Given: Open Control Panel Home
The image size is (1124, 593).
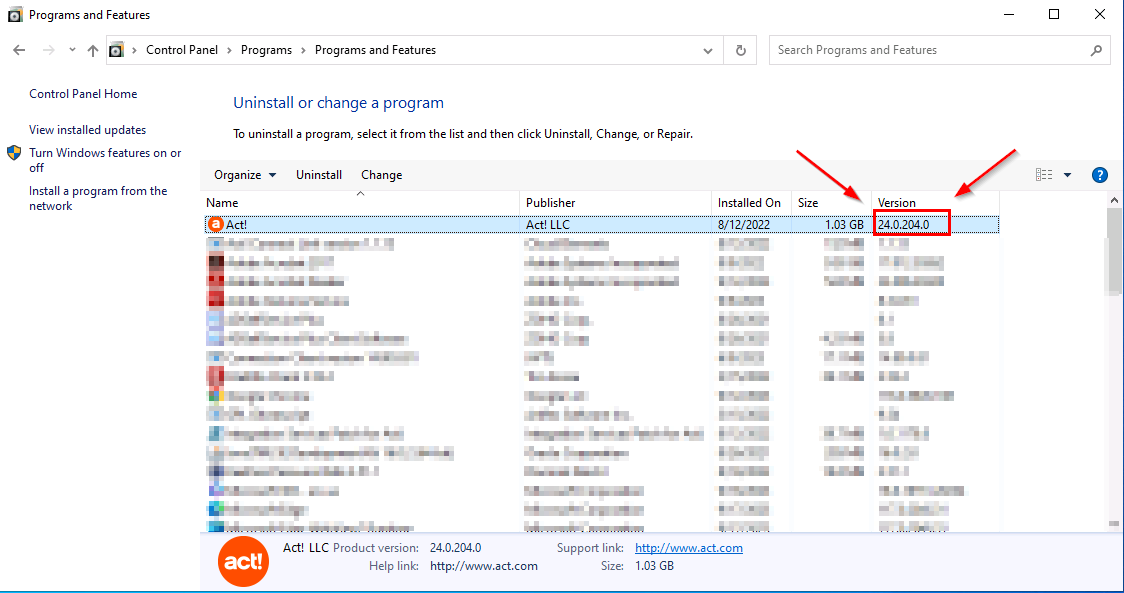Looking at the screenshot, I should (83, 94).
